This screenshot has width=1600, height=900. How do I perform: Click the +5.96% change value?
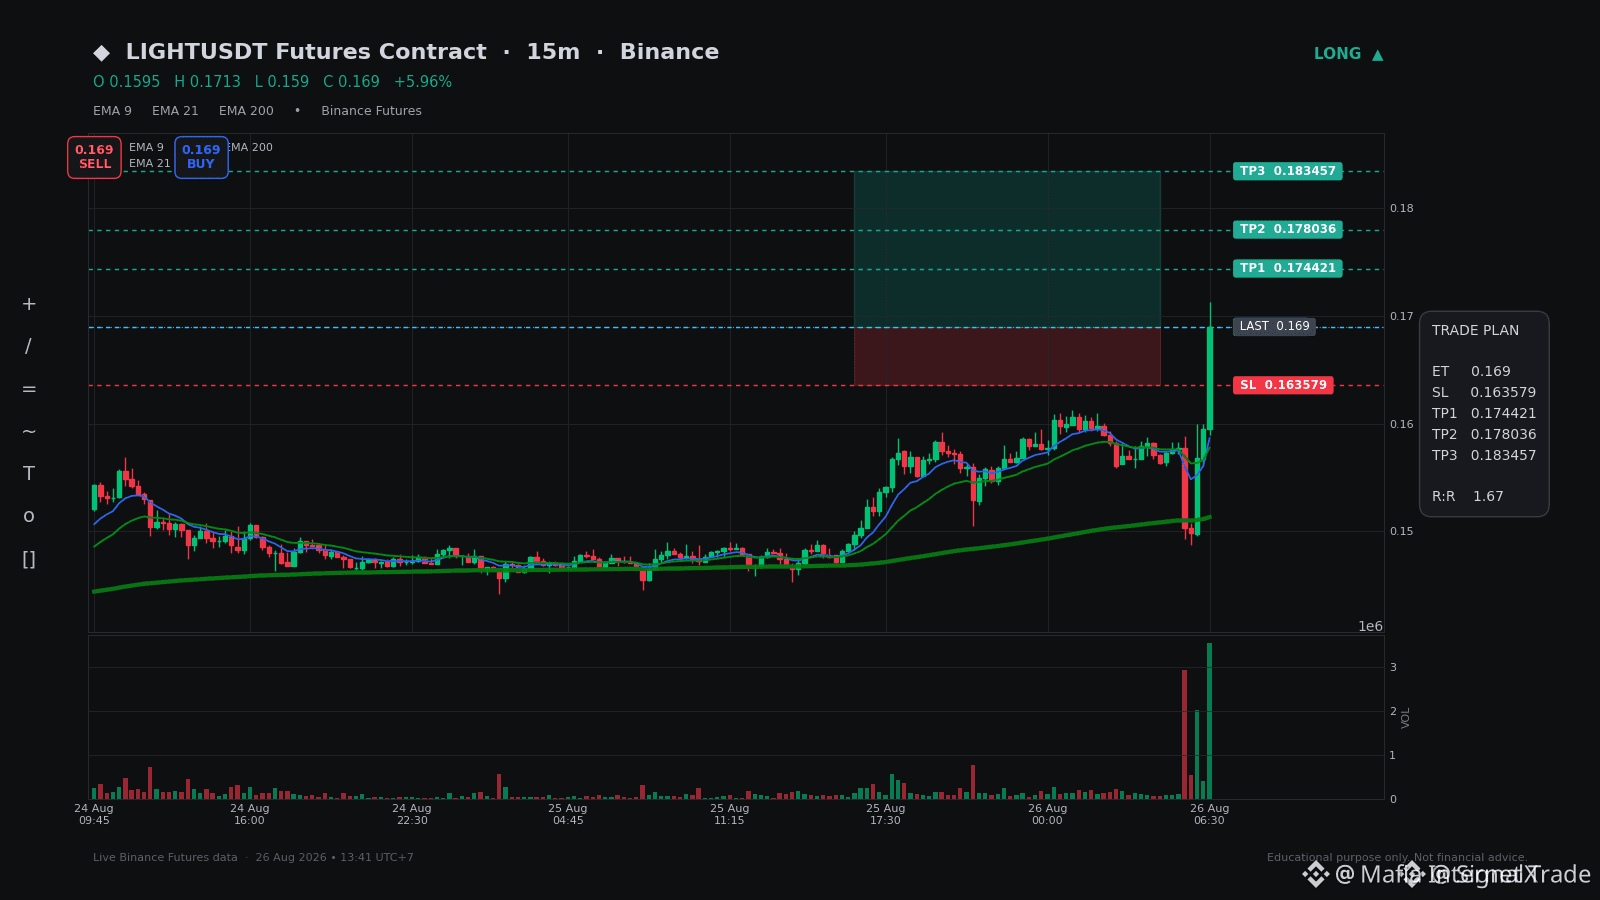coord(422,82)
